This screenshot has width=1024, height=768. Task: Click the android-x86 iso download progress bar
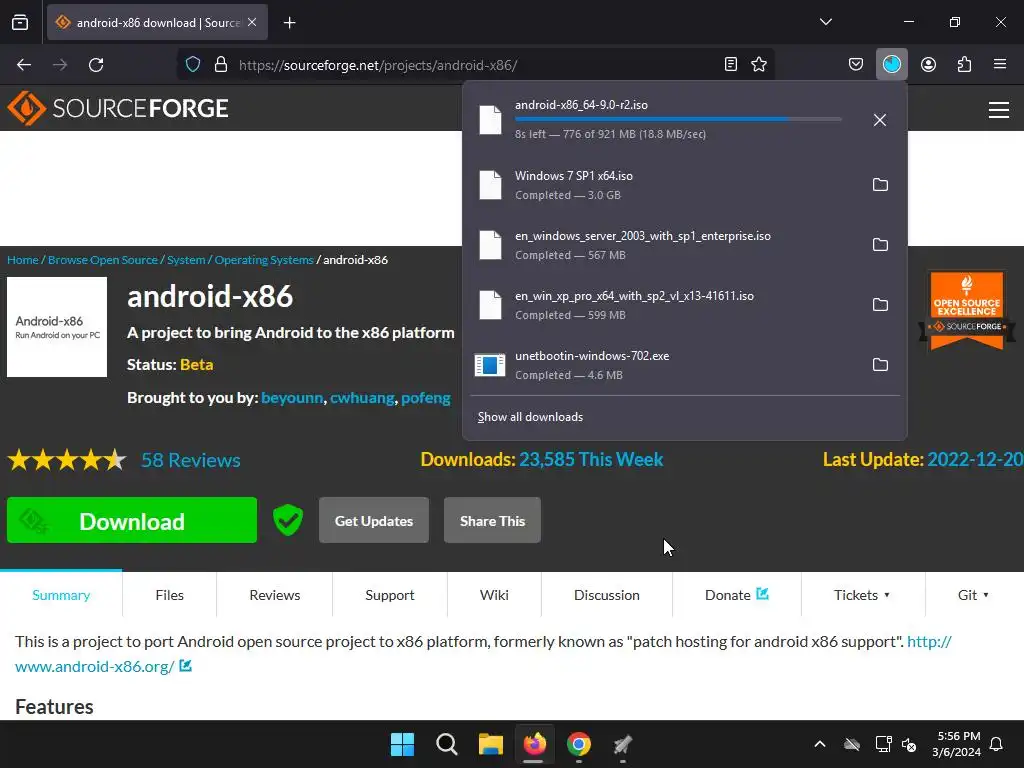click(678, 119)
